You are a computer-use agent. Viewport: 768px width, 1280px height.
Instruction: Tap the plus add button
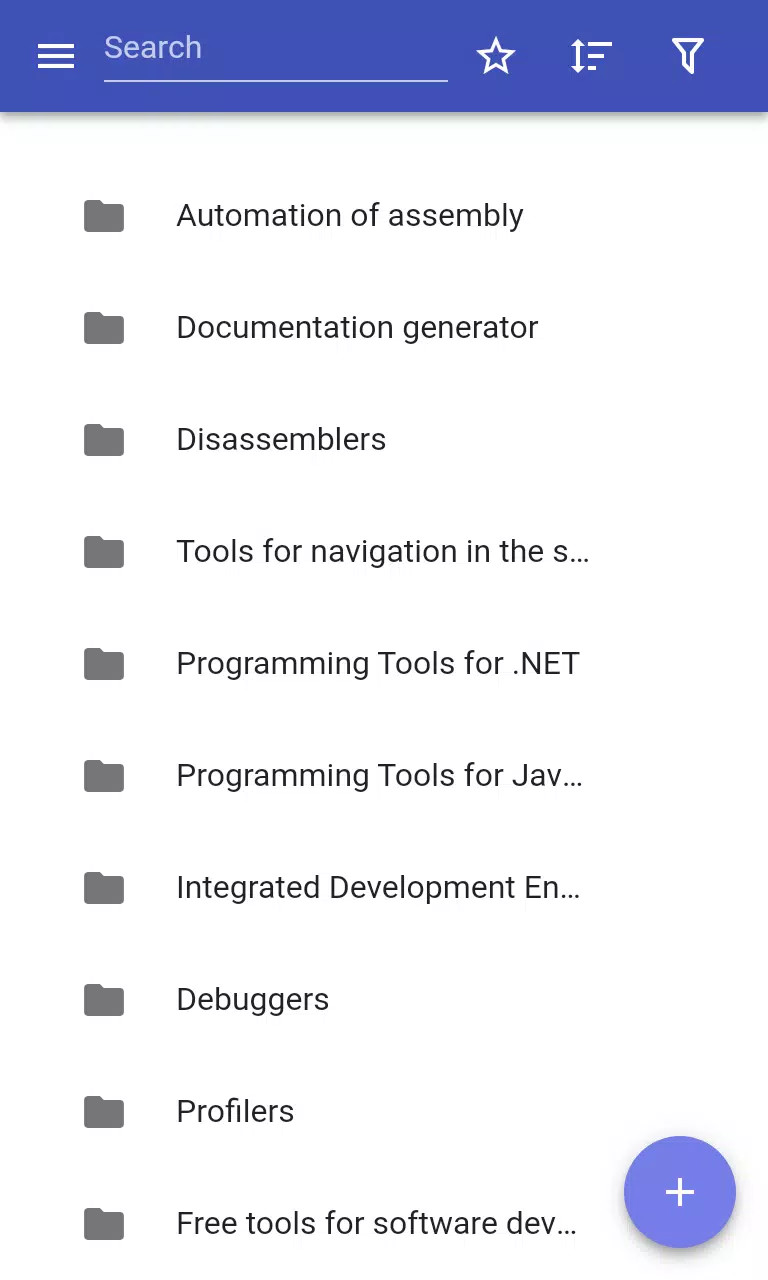tap(680, 1192)
